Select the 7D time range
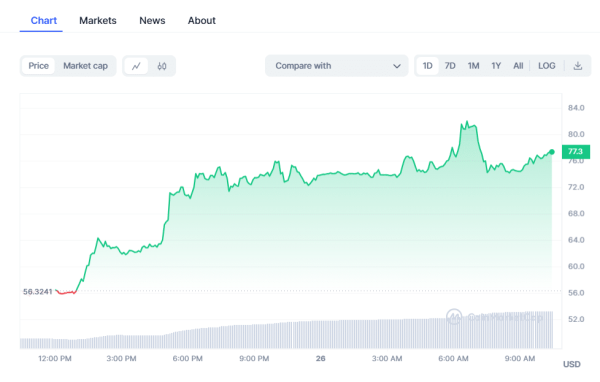 450,66
